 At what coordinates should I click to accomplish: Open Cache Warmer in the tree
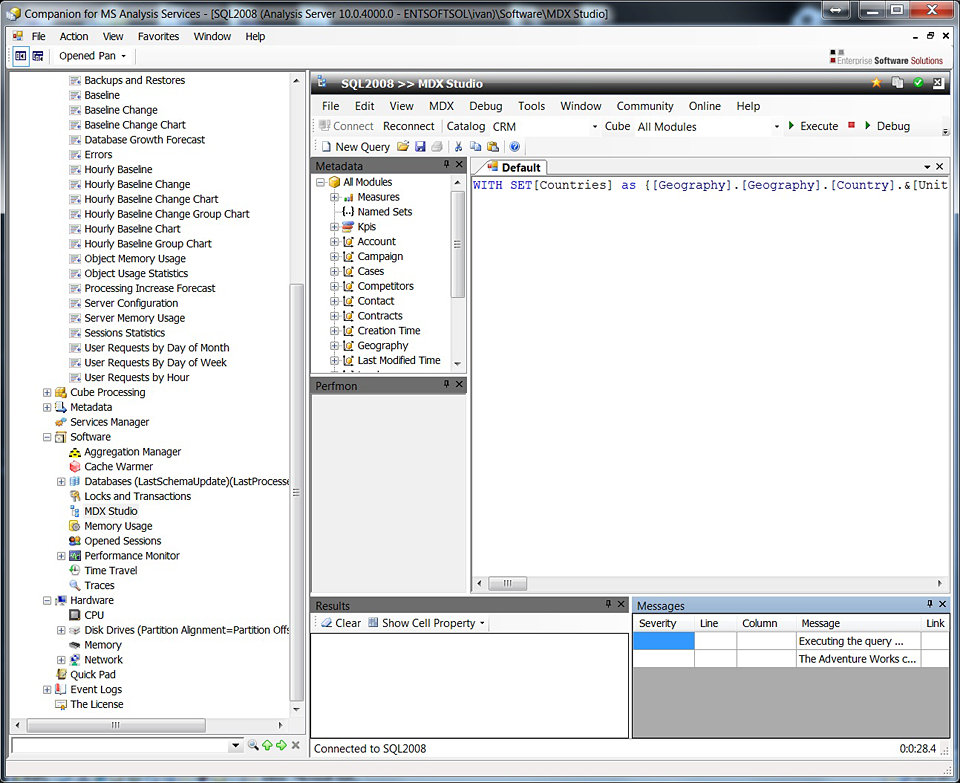pos(118,466)
